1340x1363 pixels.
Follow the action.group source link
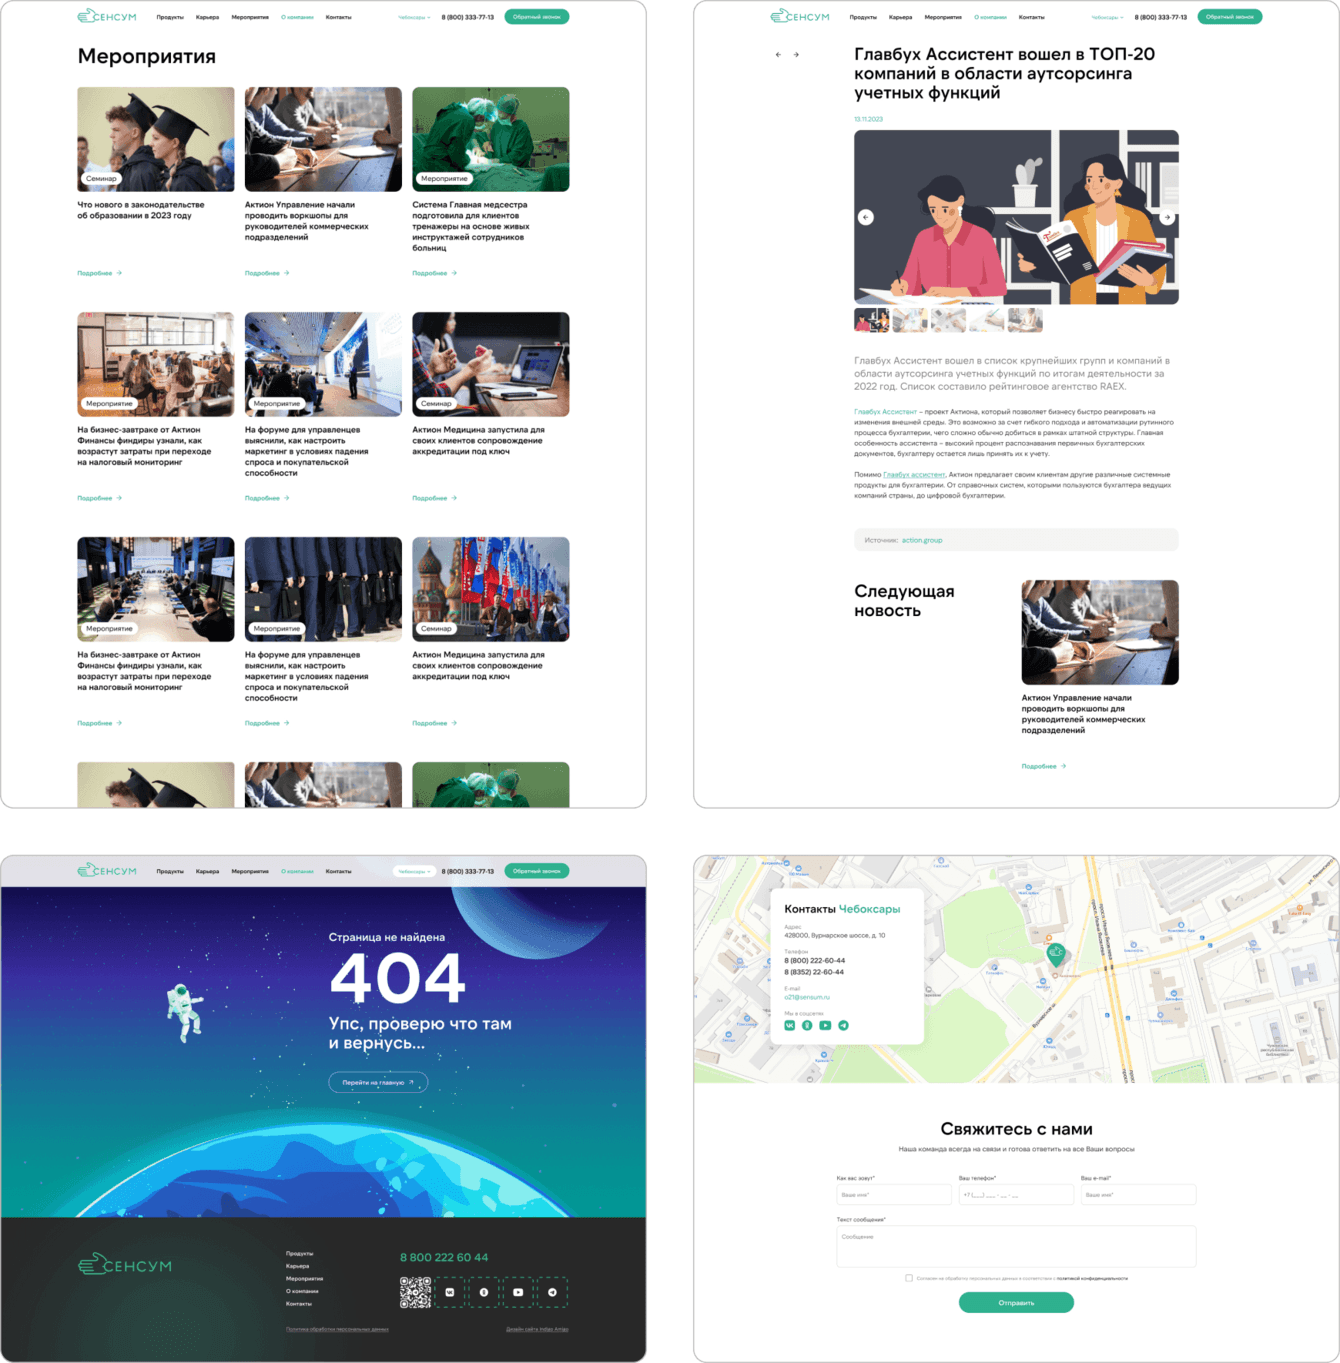tap(922, 540)
